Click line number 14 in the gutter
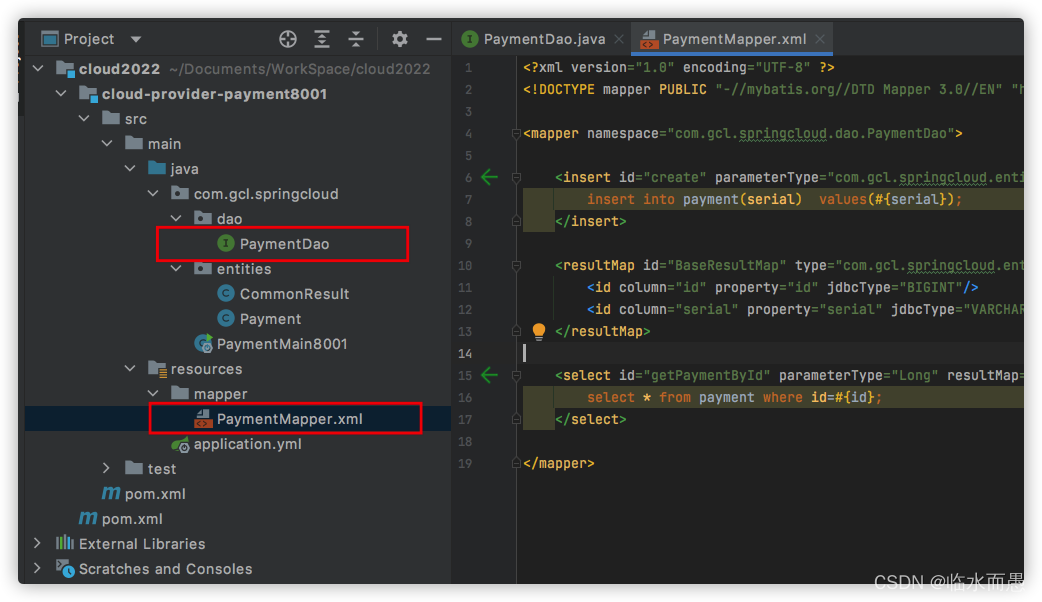 [x=465, y=353]
